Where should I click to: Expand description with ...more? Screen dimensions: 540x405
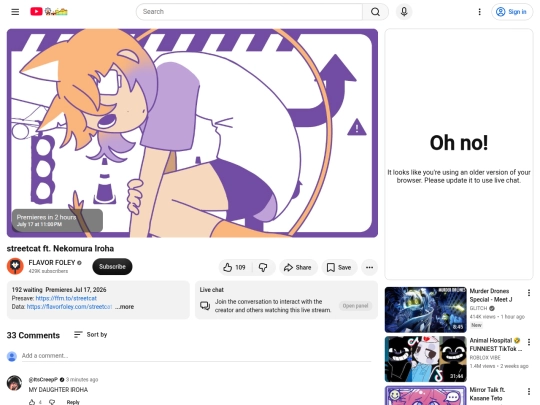pyautogui.click(x=125, y=307)
